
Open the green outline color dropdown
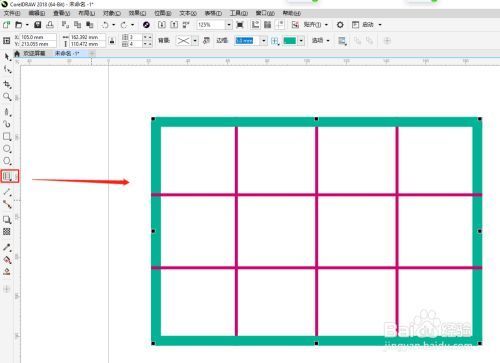click(301, 41)
